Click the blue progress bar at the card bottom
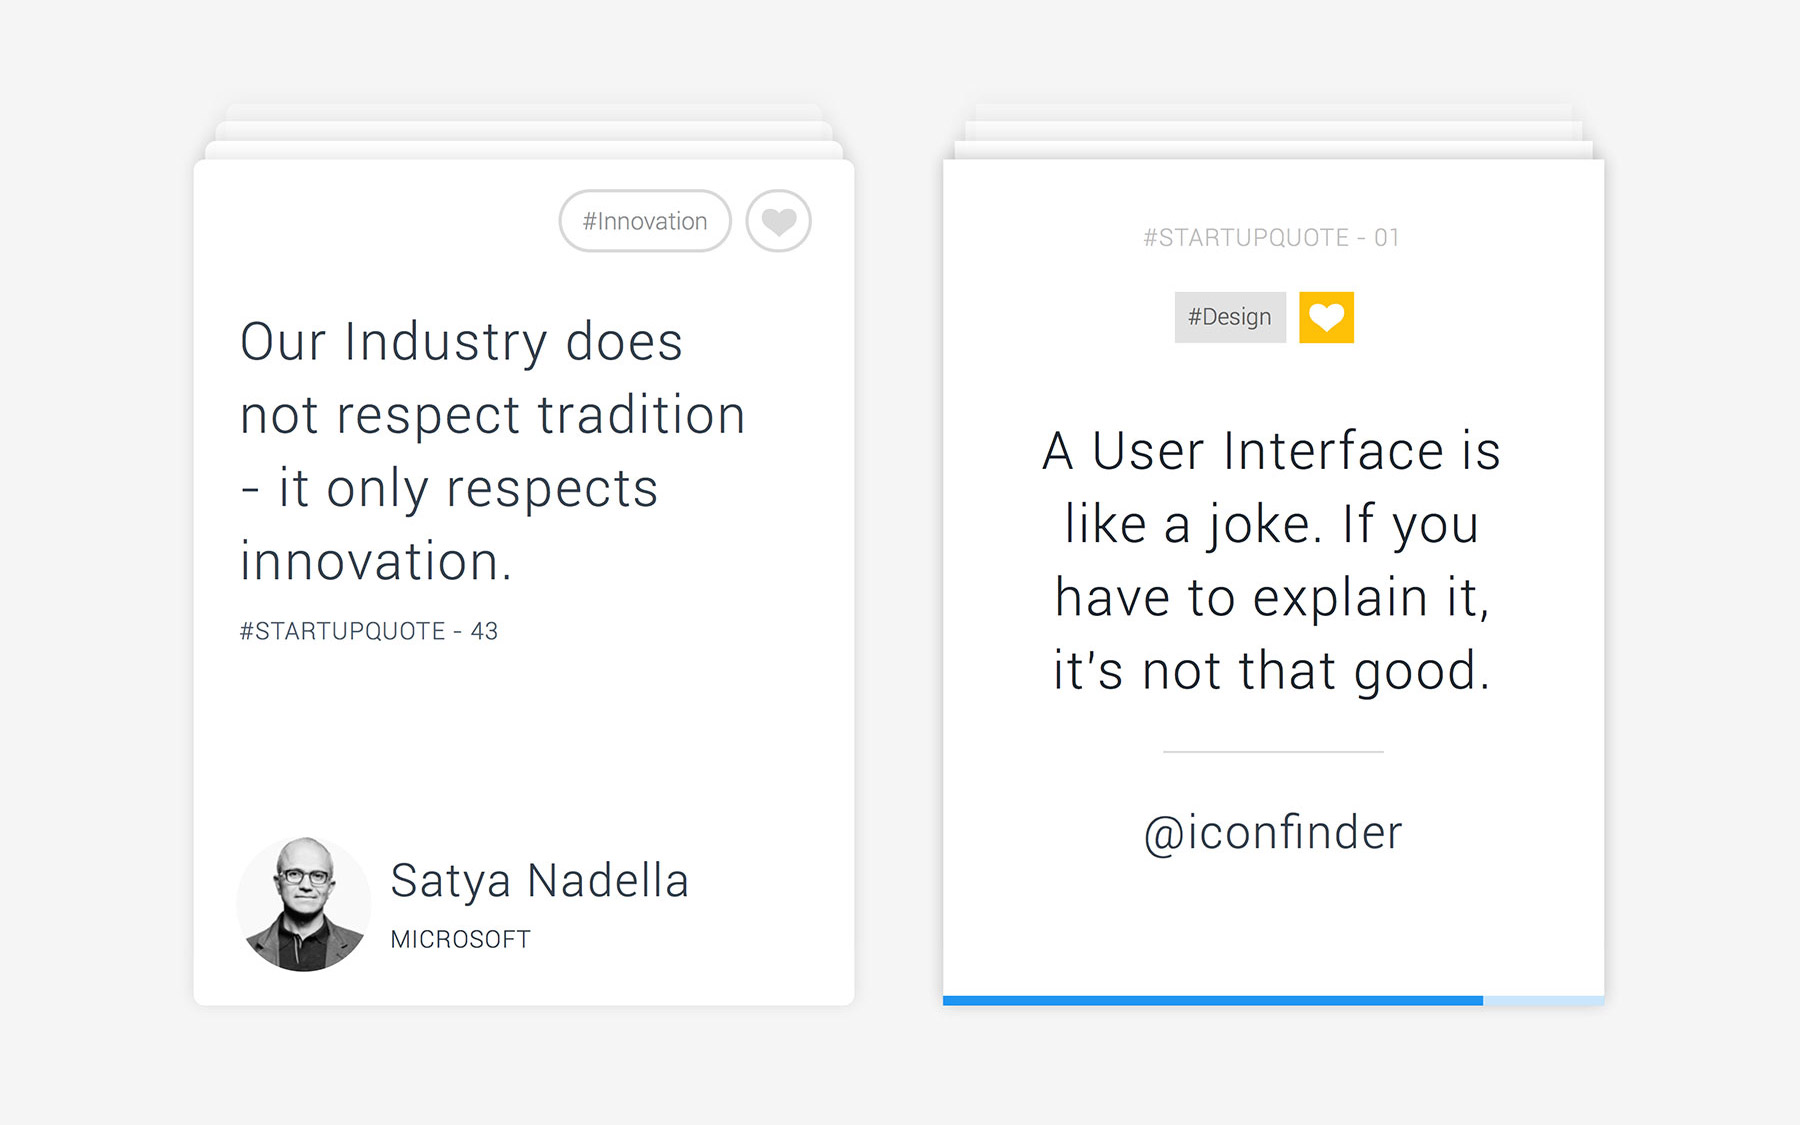Screen dimensions: 1800x1125 pyautogui.click(x=1212, y=999)
